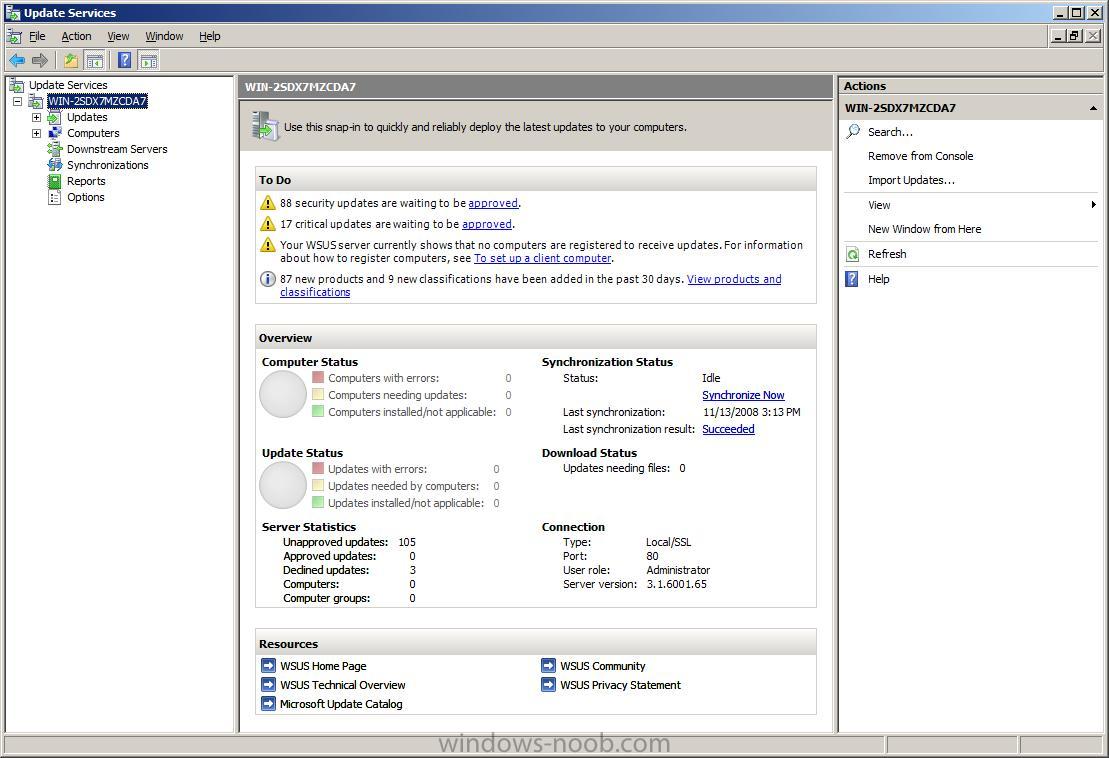
Task: Click the Forward arrow in the toolbar
Action: click(x=40, y=61)
